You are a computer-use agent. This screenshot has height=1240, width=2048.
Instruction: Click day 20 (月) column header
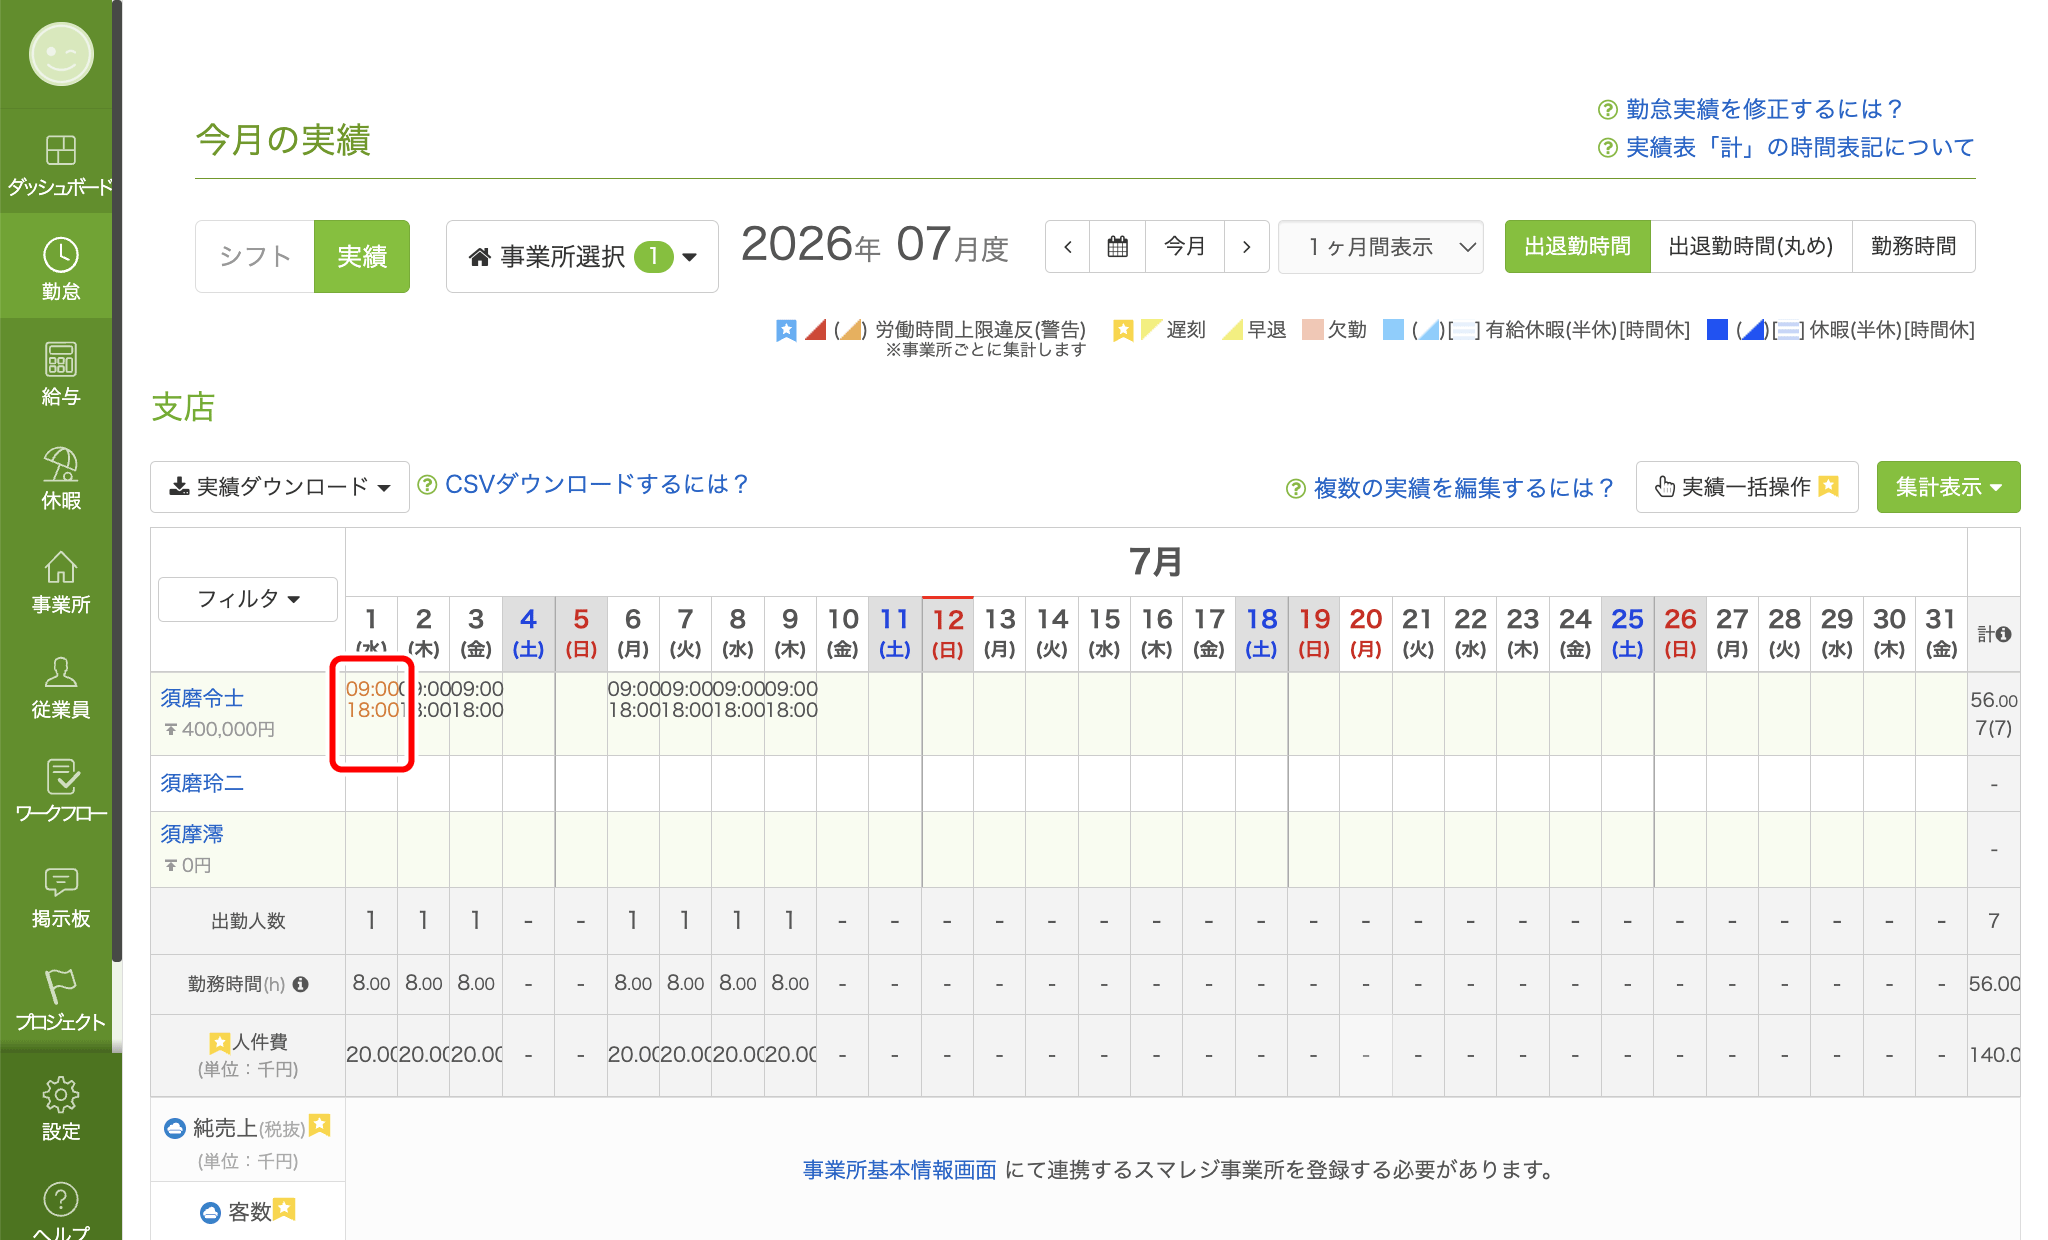[1365, 634]
